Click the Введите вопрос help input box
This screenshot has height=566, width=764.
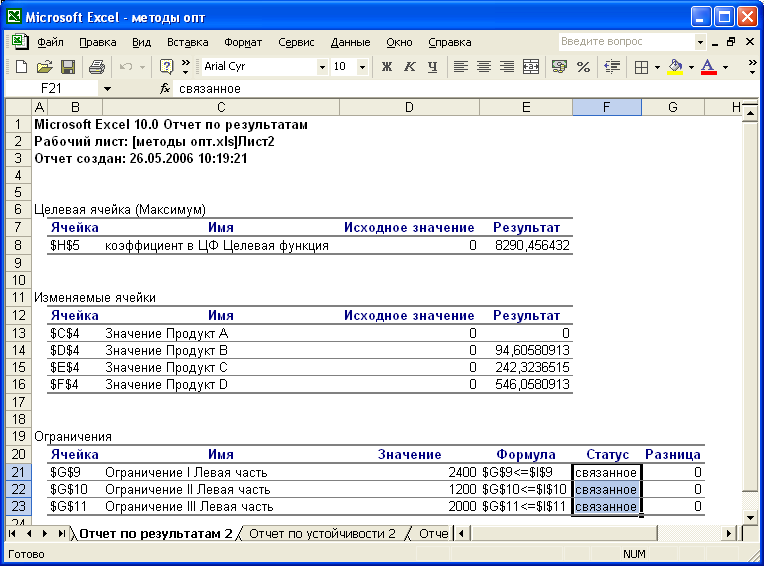(626, 42)
